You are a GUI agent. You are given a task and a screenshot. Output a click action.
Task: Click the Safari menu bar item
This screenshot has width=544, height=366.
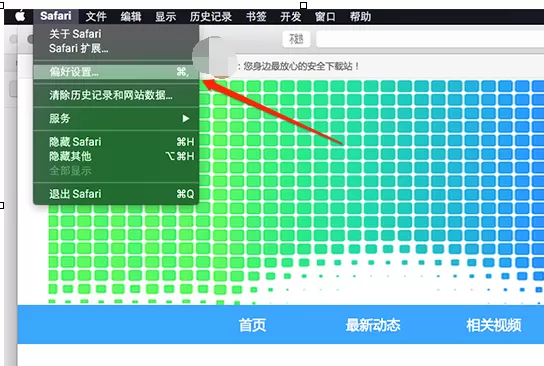56,16
